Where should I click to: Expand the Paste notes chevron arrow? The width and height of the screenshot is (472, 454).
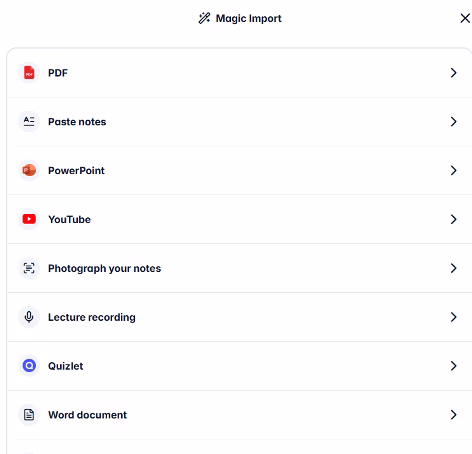(453, 121)
